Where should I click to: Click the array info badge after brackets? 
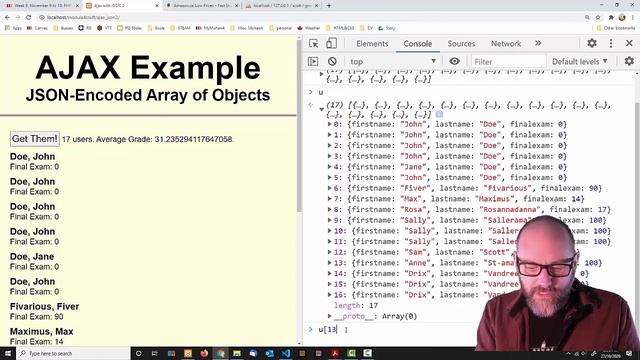439,114
